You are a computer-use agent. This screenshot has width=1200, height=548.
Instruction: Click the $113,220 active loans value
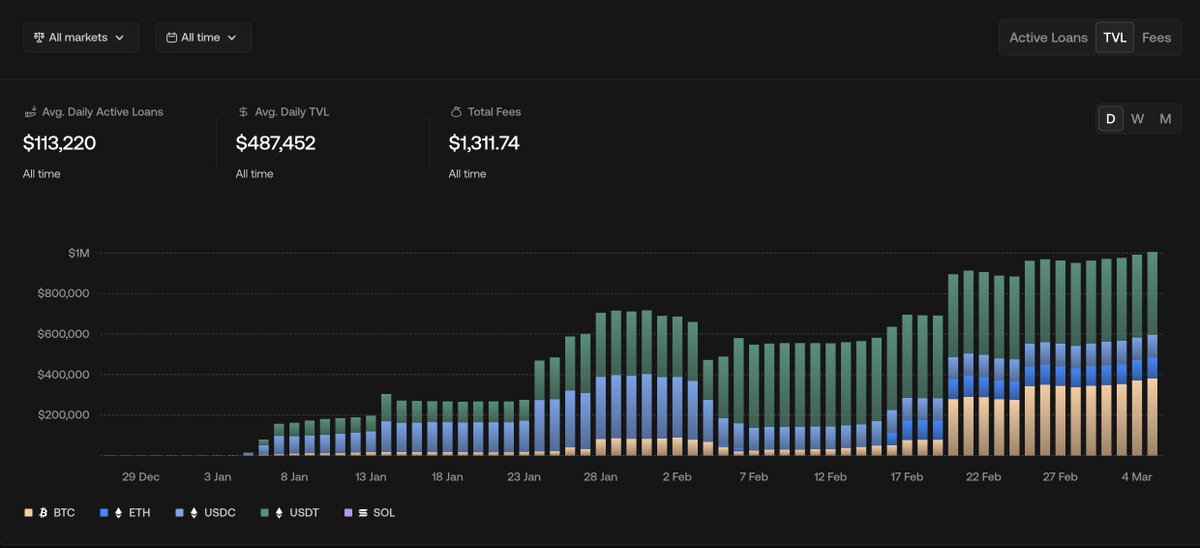[x=60, y=143]
